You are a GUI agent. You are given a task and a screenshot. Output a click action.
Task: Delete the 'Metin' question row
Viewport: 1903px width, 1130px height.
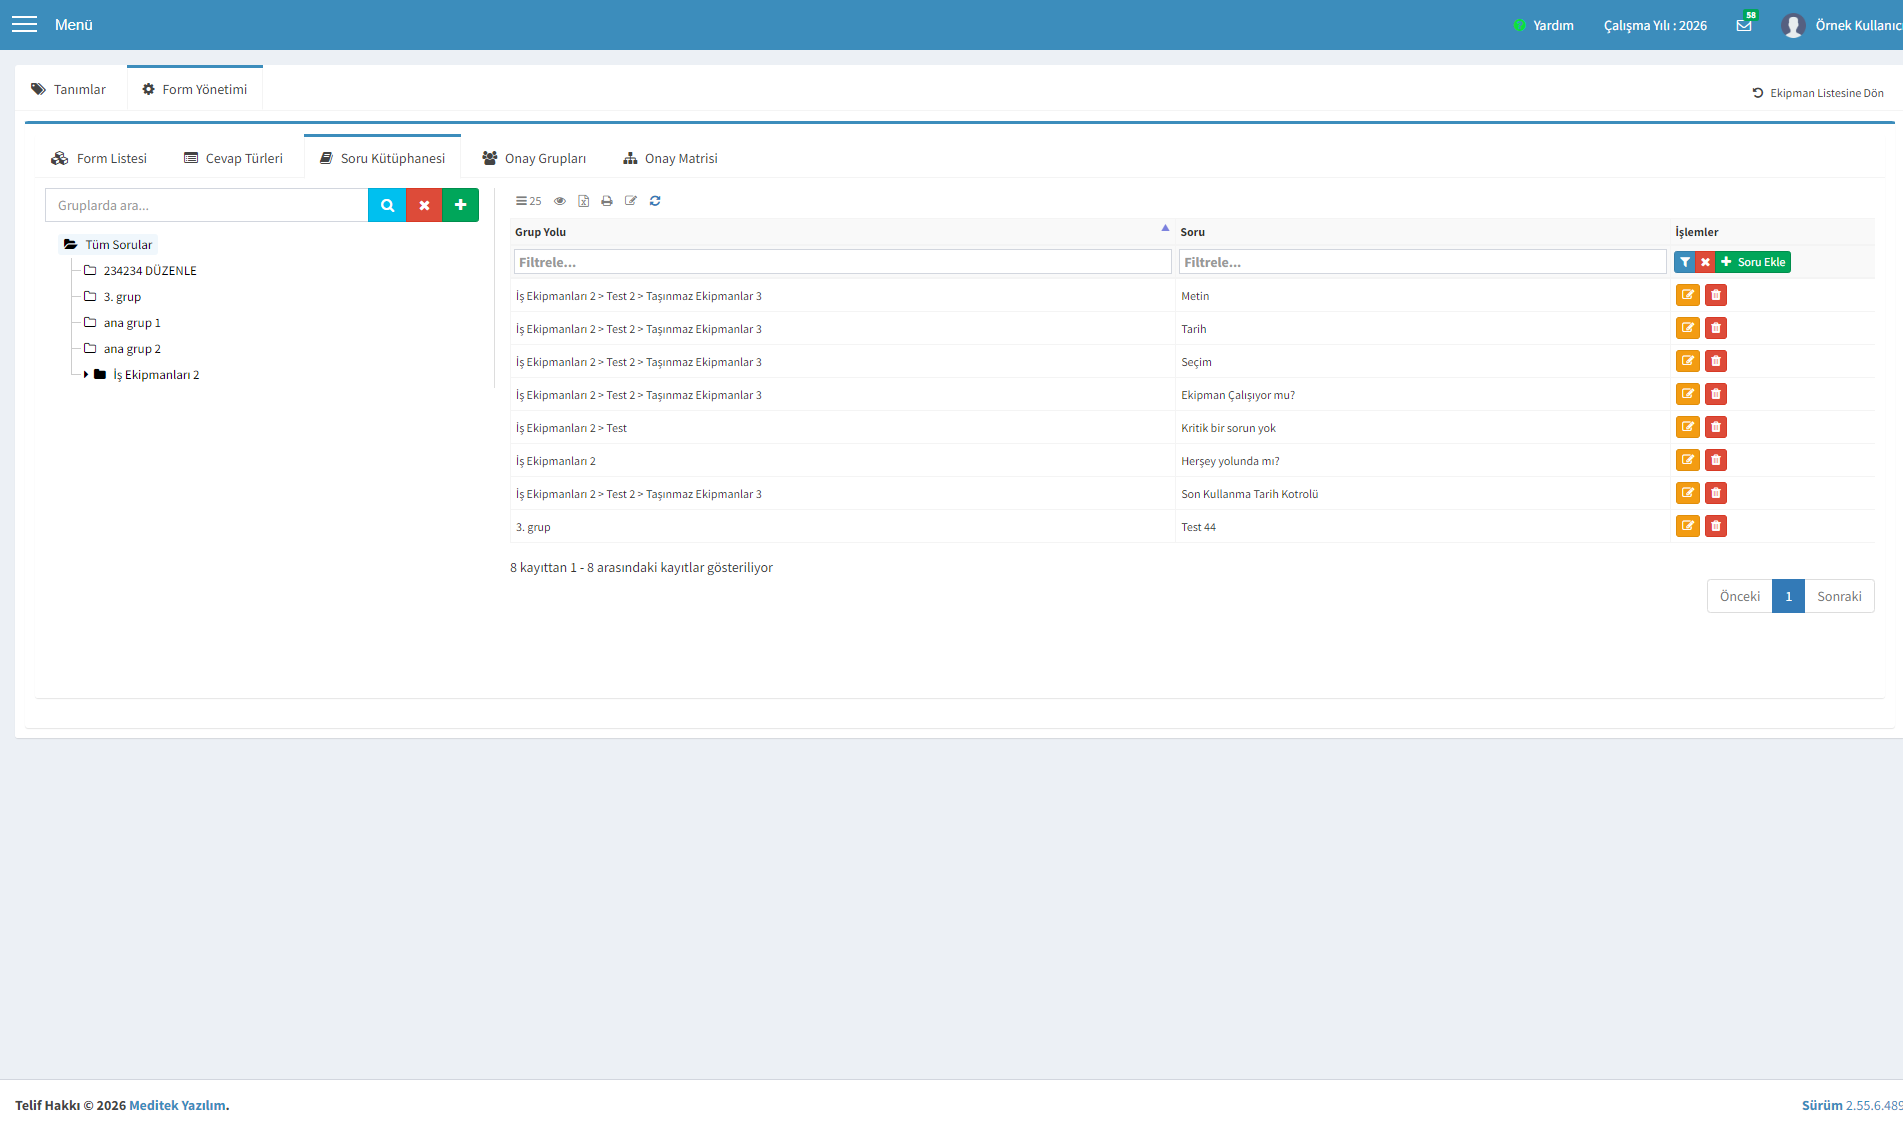coord(1716,295)
